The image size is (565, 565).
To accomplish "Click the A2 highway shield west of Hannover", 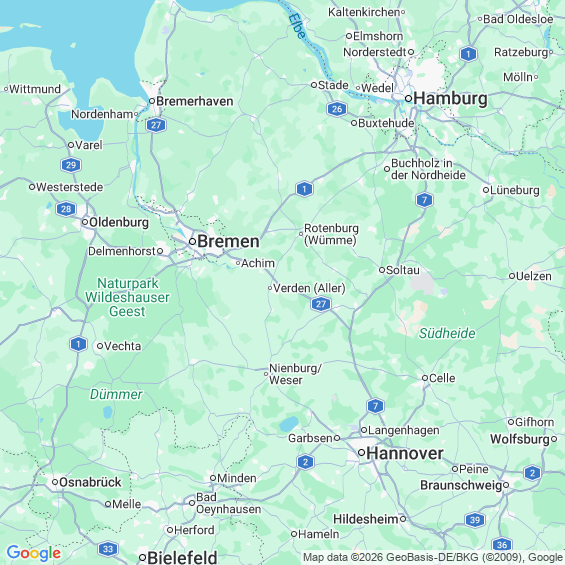I will pyautogui.click(x=306, y=462).
